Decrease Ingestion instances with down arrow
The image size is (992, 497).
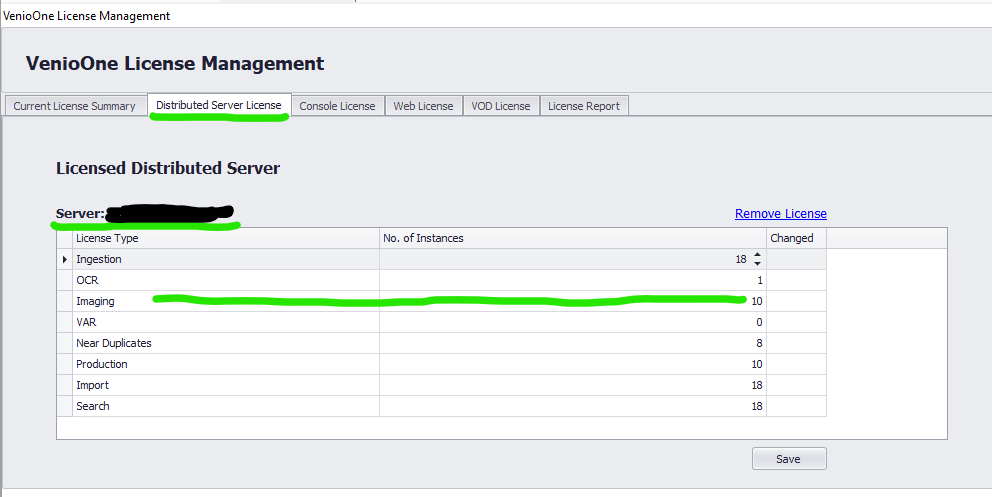(757, 264)
